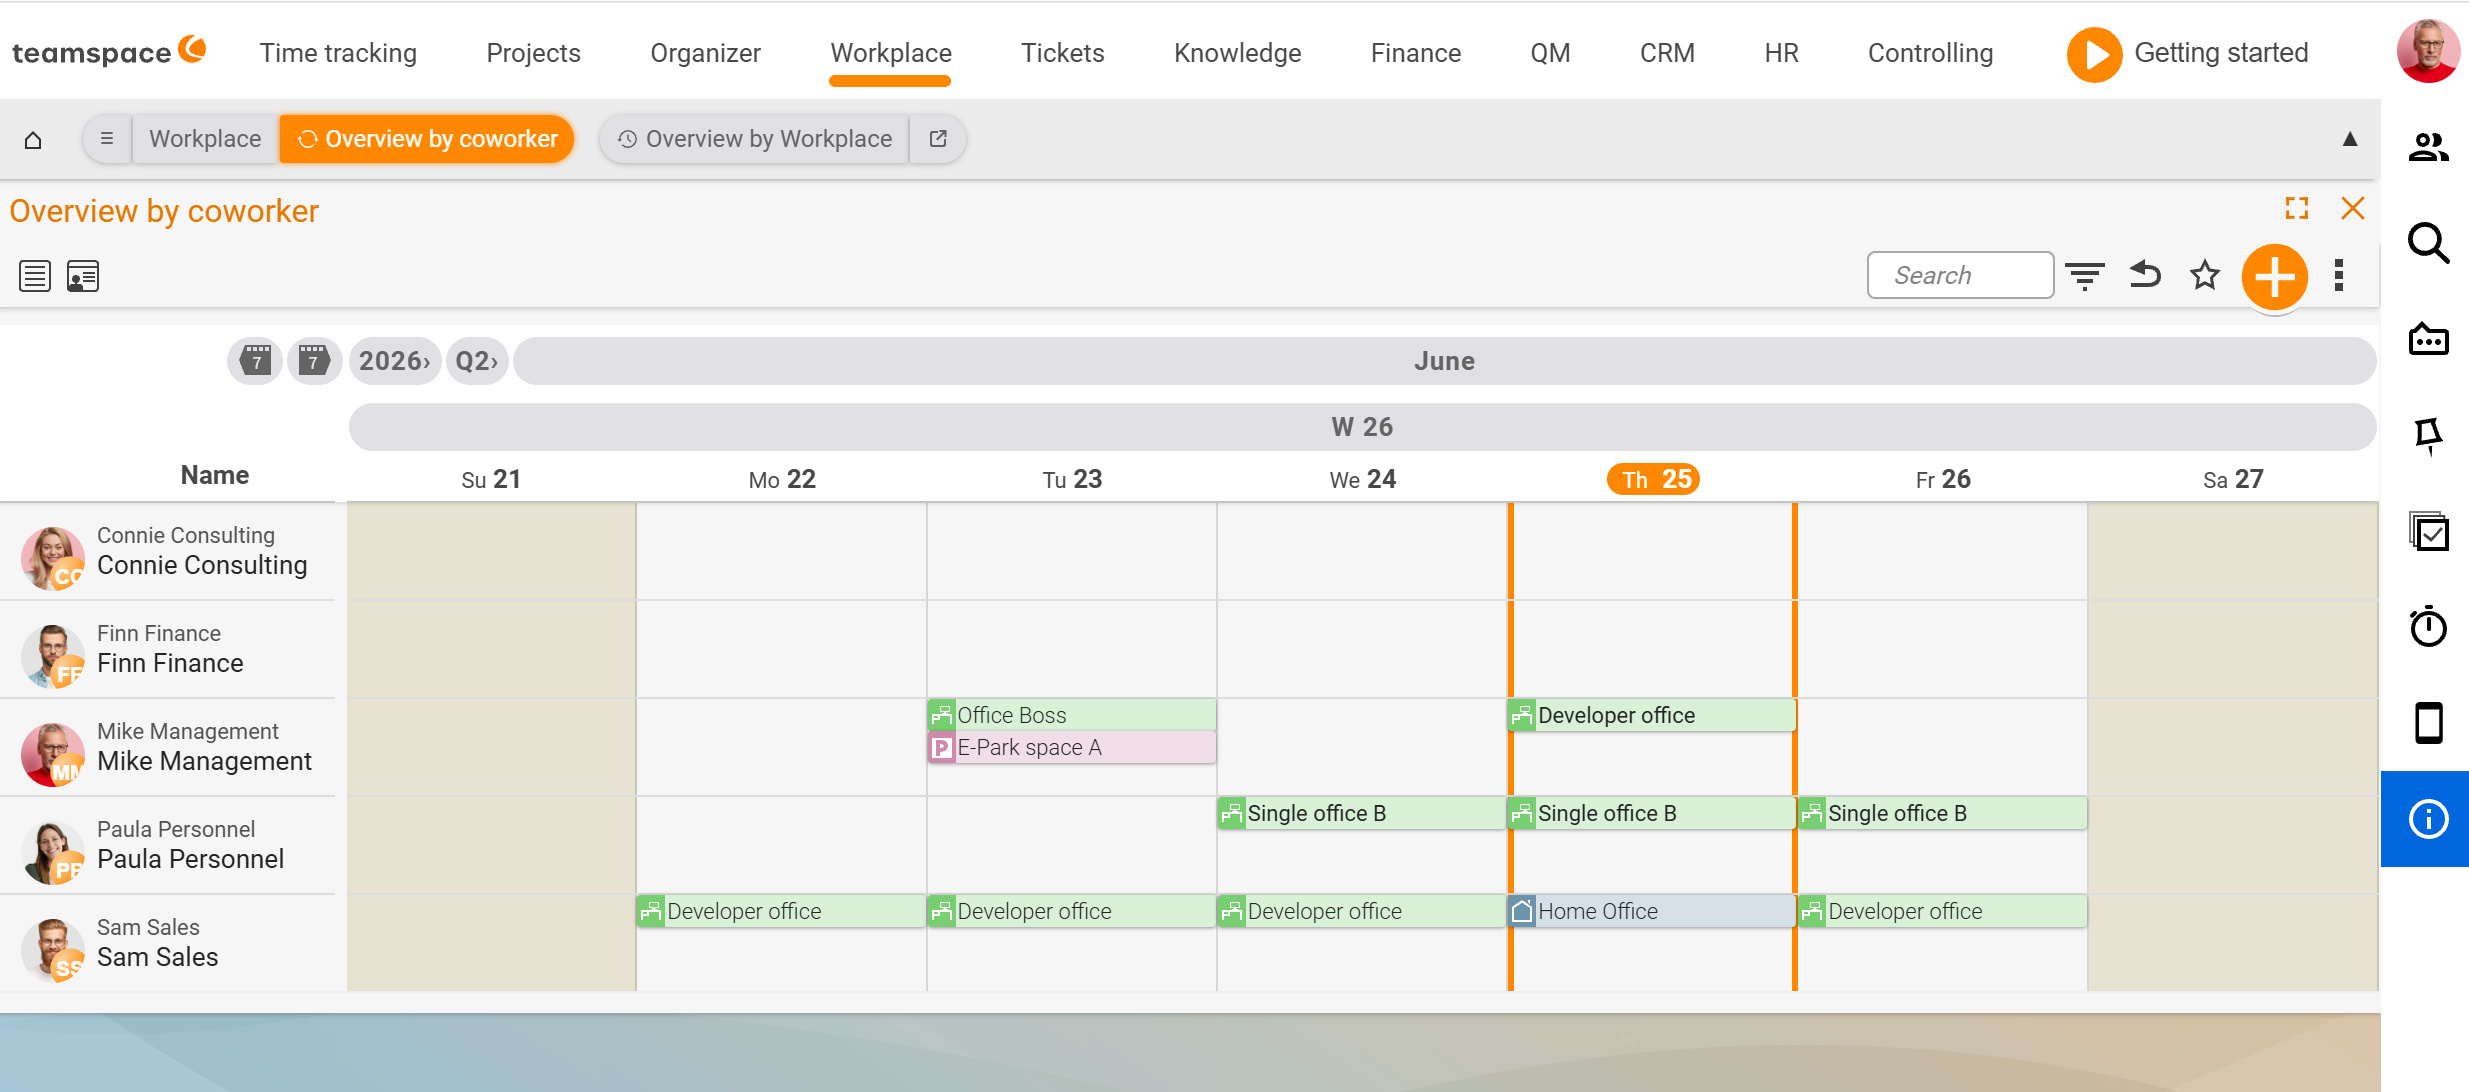Select the W 26 week bar
2469x1092 pixels.
coord(1362,427)
